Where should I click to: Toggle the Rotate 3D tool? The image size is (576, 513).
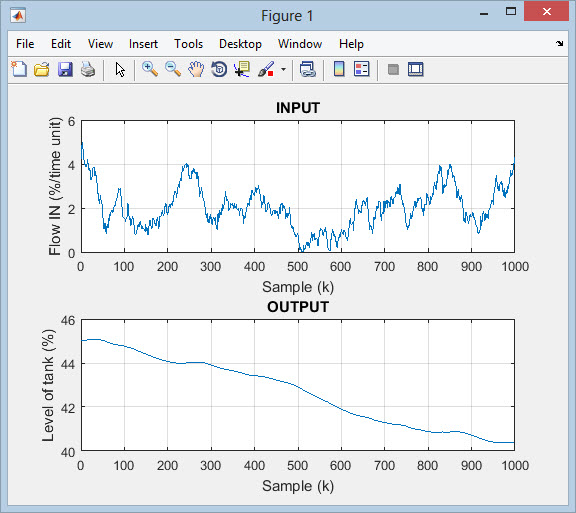click(x=219, y=69)
